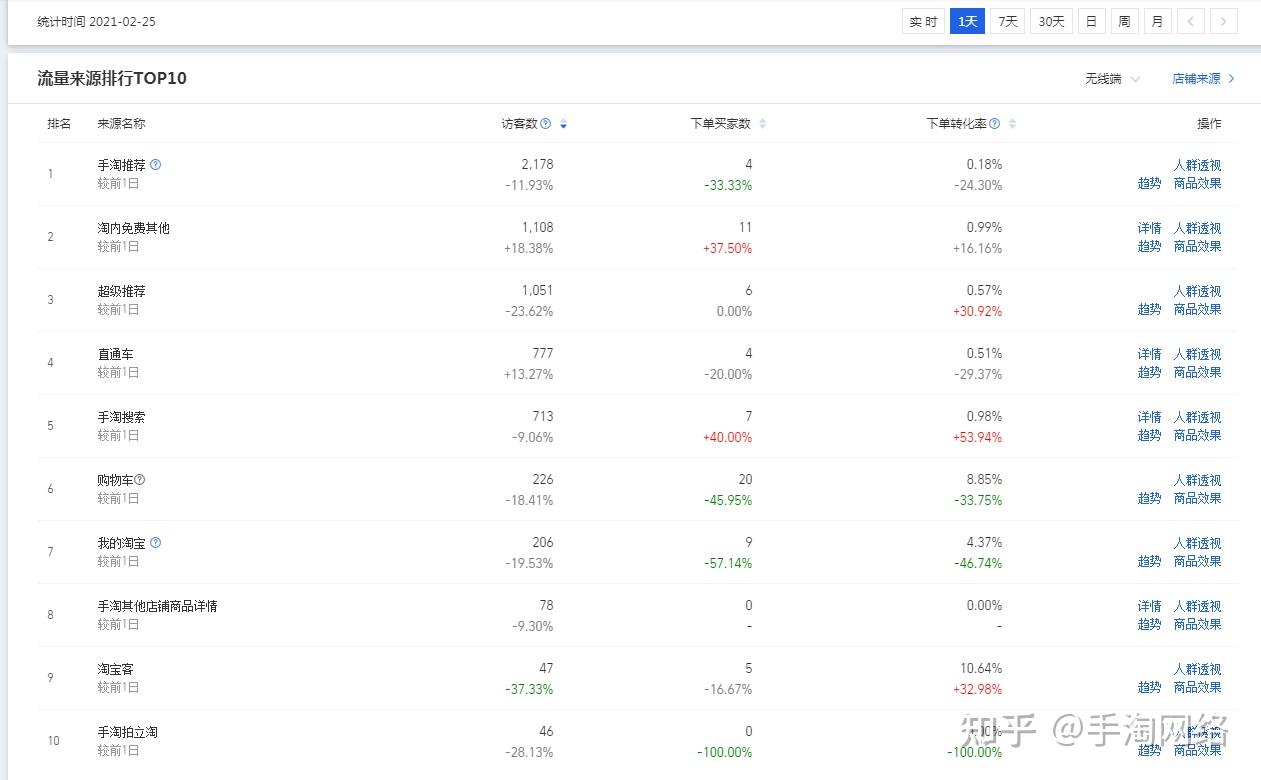This screenshot has width=1261, height=780.
Task: Open 人群透视 for 手淘推荐 row
Action: [1197, 166]
